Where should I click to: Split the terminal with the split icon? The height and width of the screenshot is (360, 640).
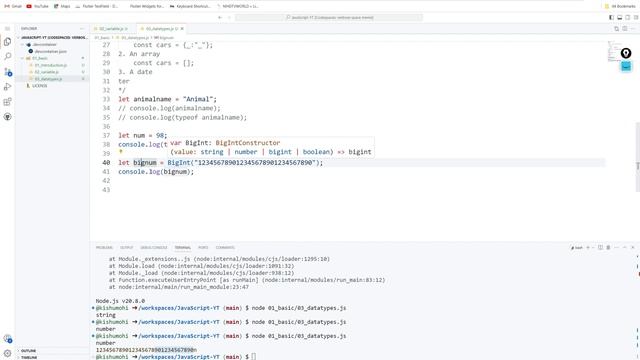tap(600, 248)
